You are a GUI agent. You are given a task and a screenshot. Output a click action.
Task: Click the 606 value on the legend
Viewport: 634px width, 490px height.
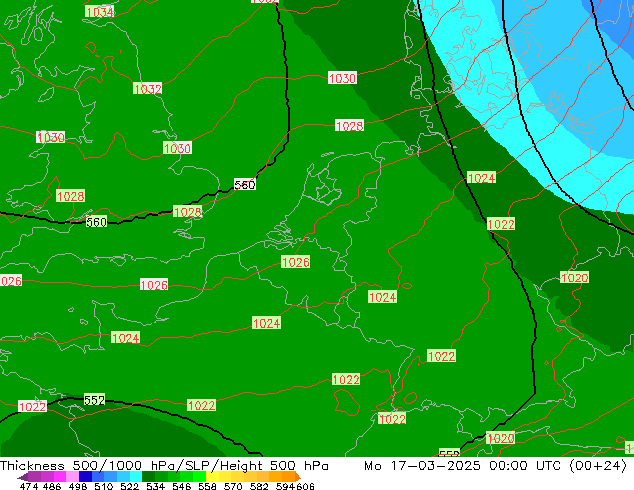(x=305, y=486)
